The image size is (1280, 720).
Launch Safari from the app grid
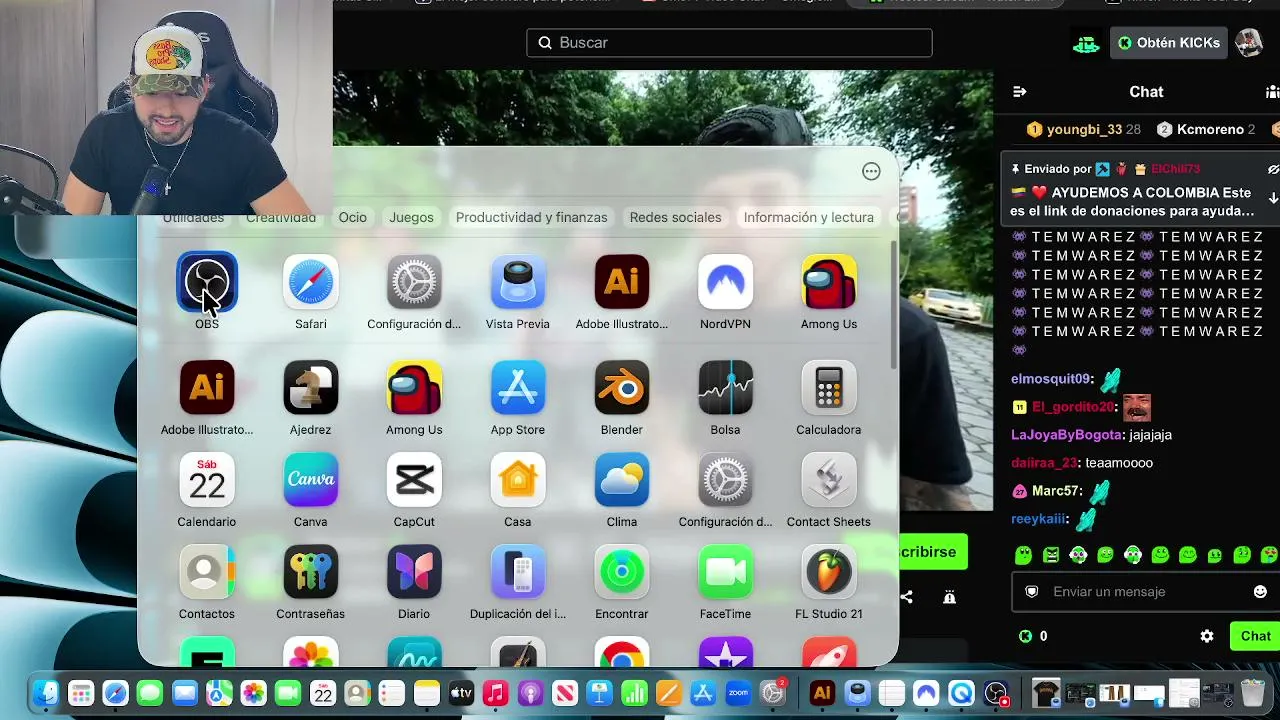point(311,282)
